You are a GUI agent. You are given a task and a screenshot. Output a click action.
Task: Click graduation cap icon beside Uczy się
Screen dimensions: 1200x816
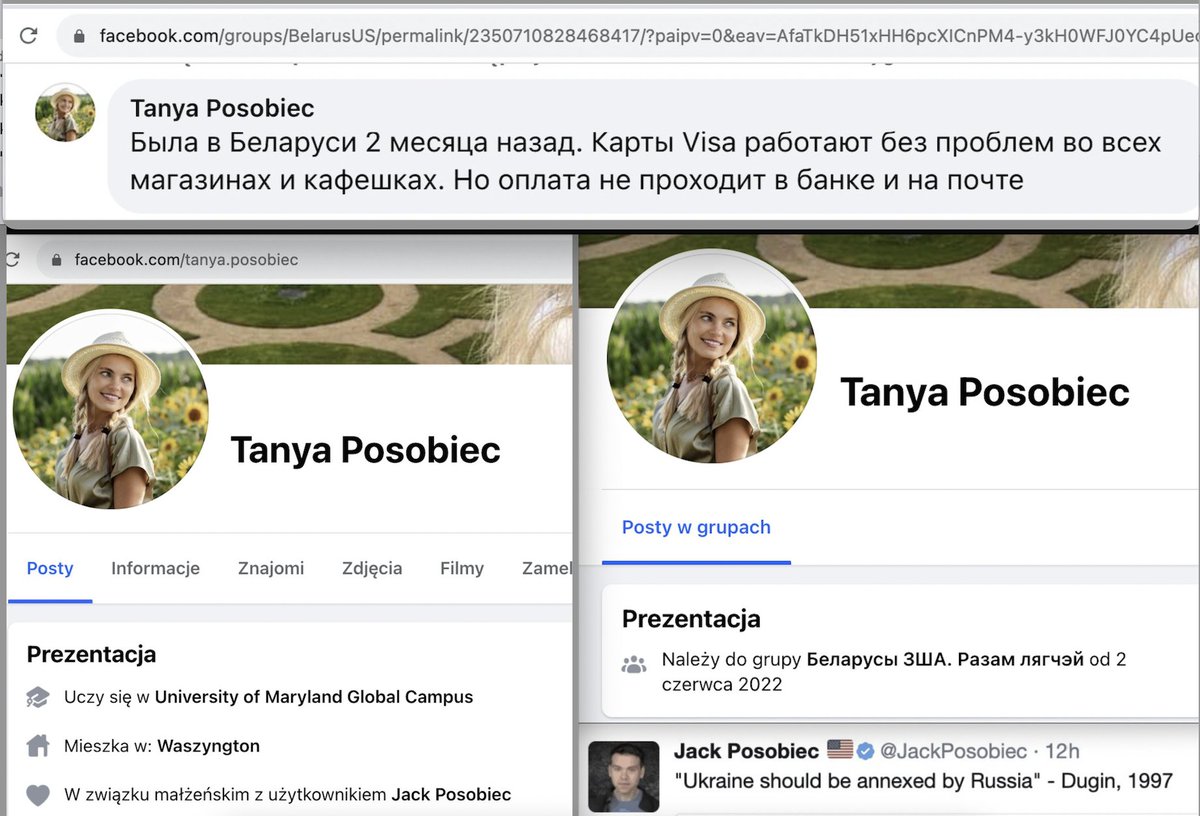pos(38,697)
